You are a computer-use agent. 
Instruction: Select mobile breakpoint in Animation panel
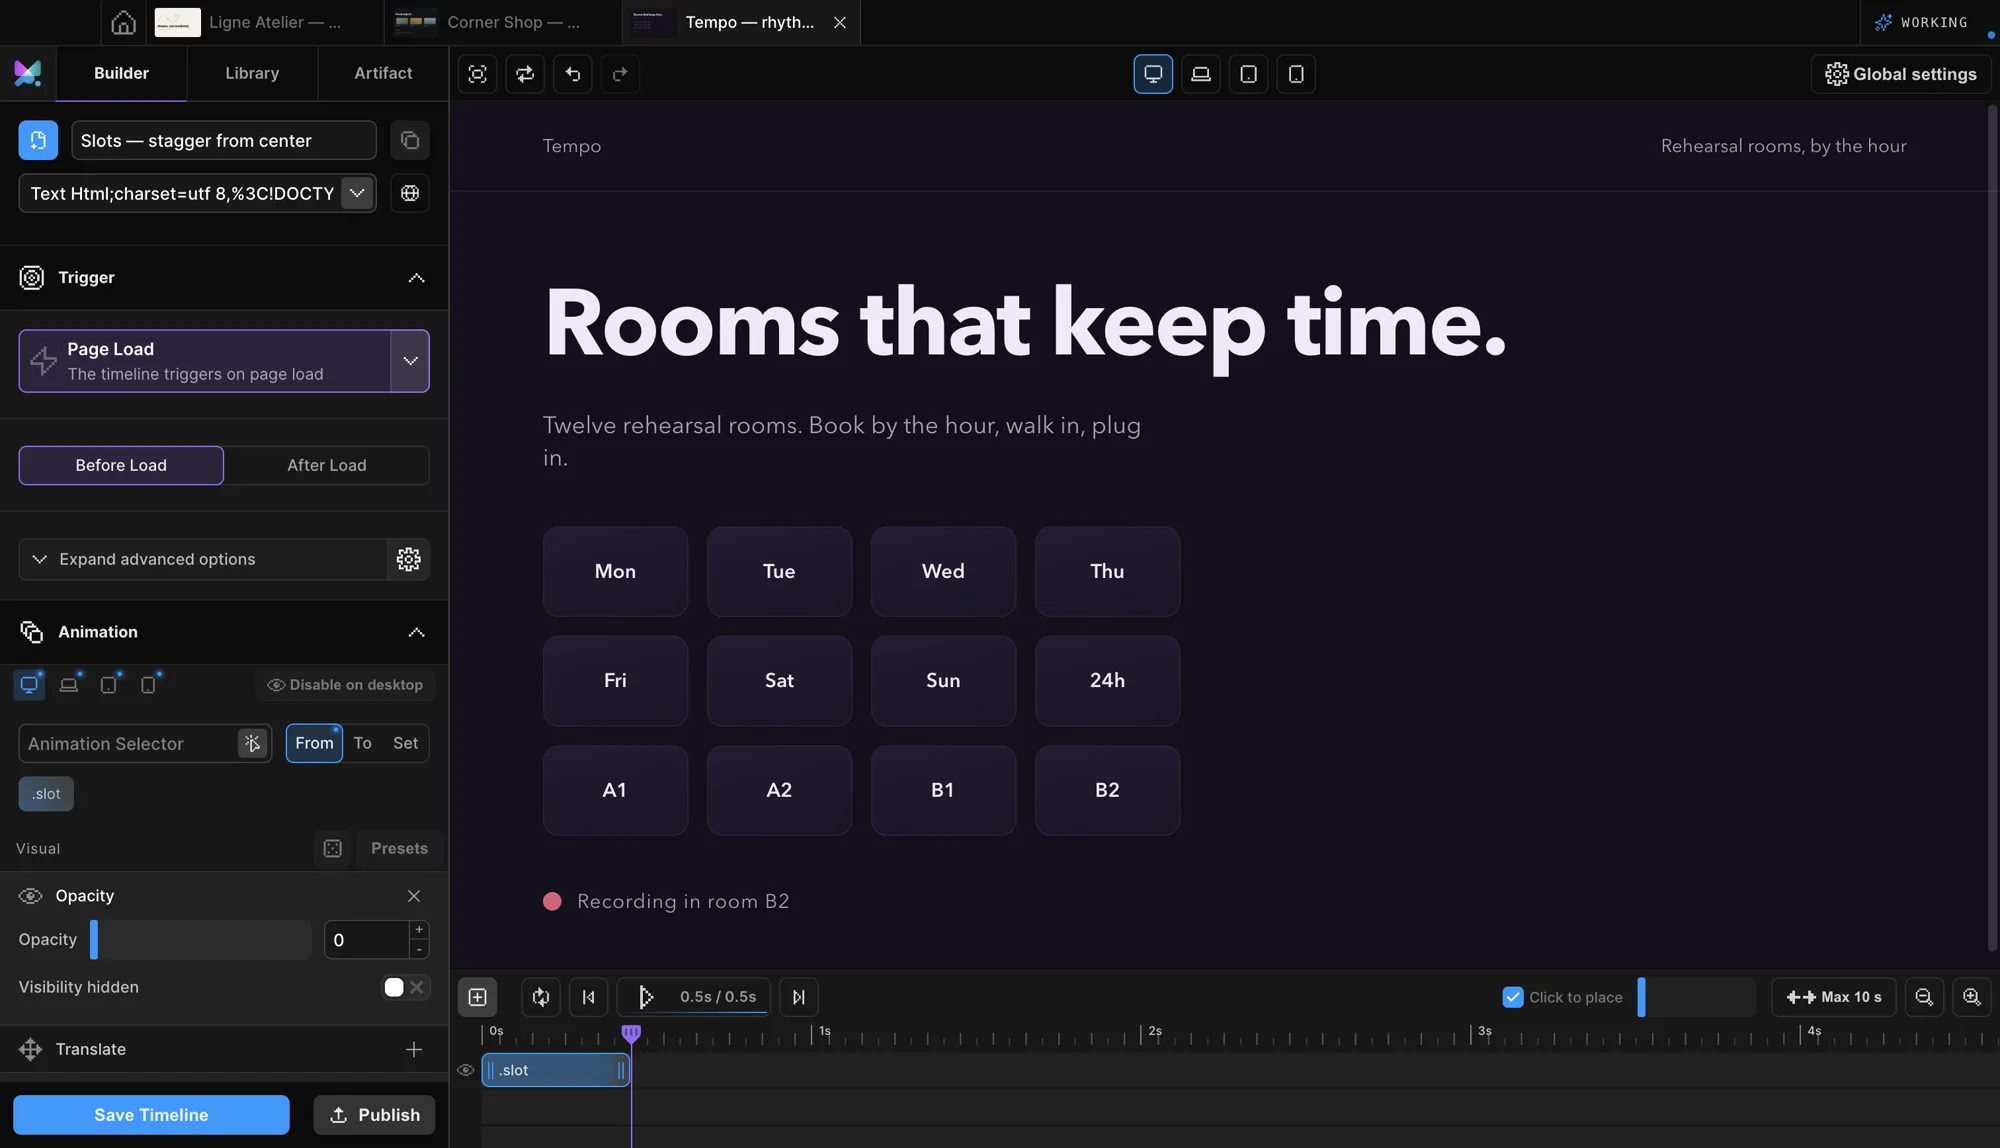148,685
